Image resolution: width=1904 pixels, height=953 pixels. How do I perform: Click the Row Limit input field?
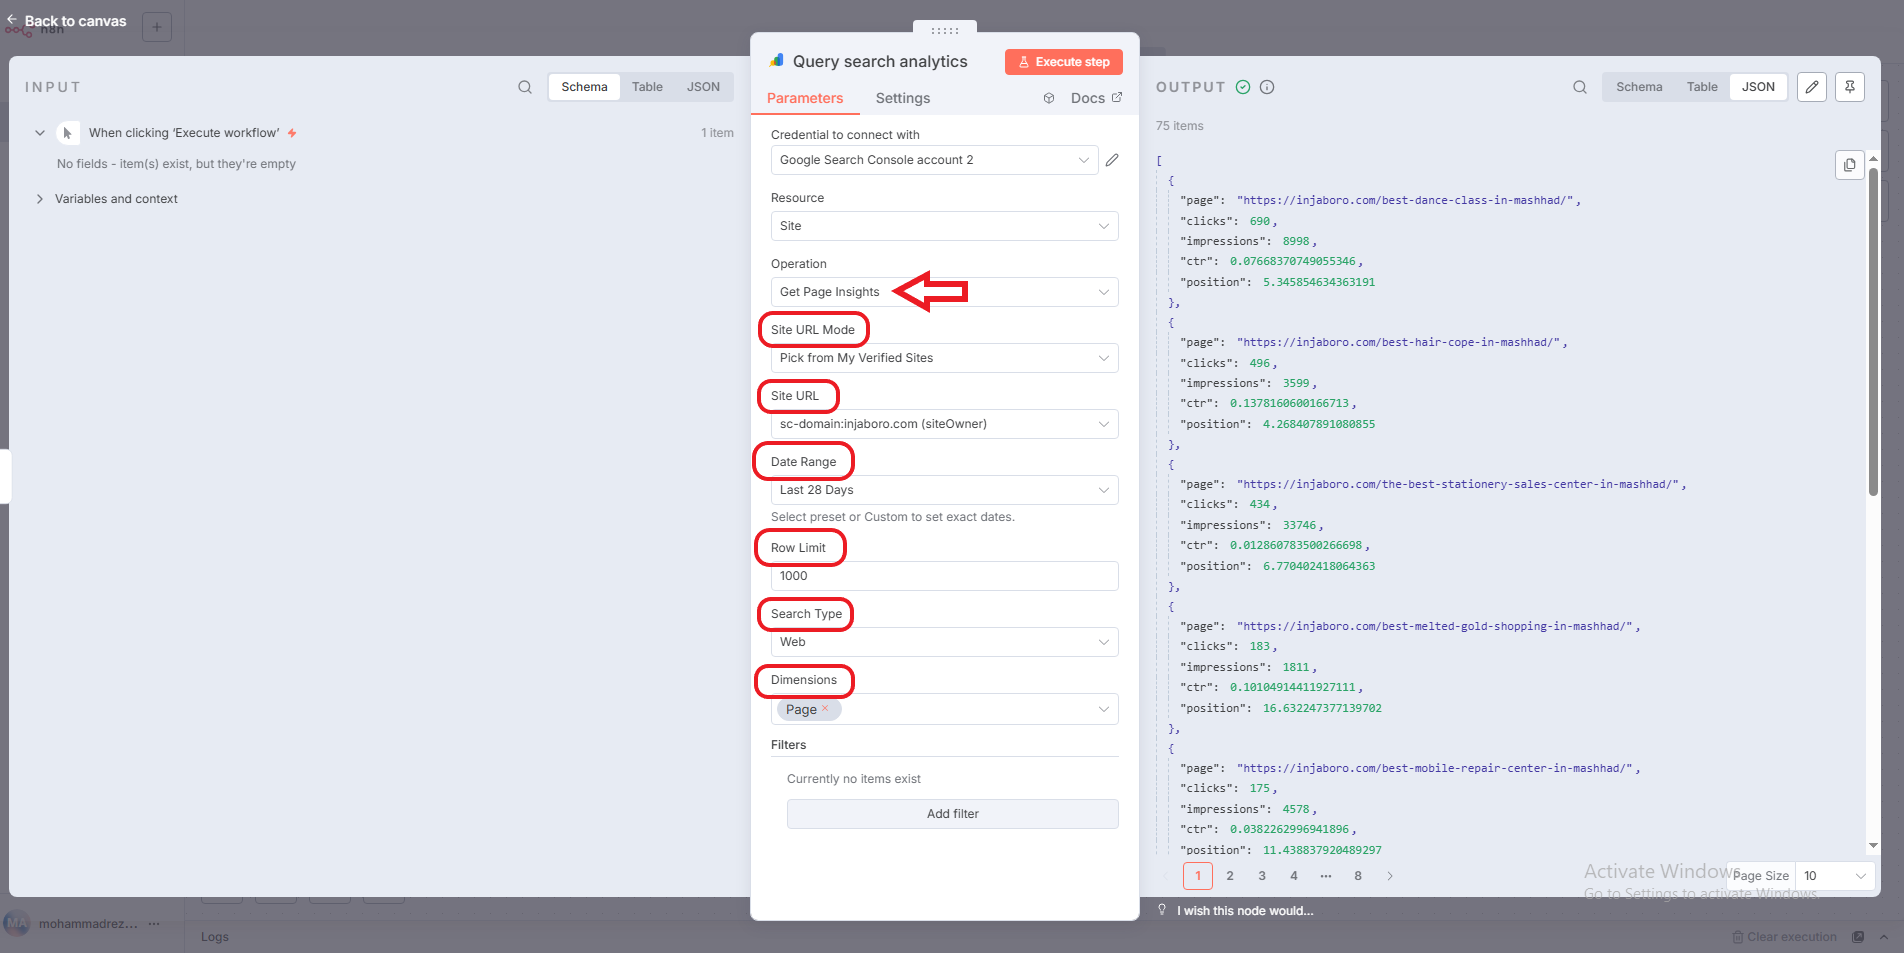point(944,576)
